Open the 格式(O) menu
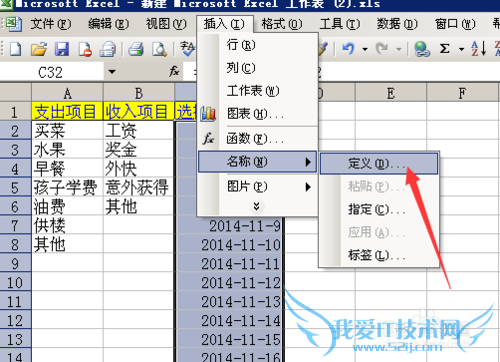The height and width of the screenshot is (362, 500). [282, 24]
